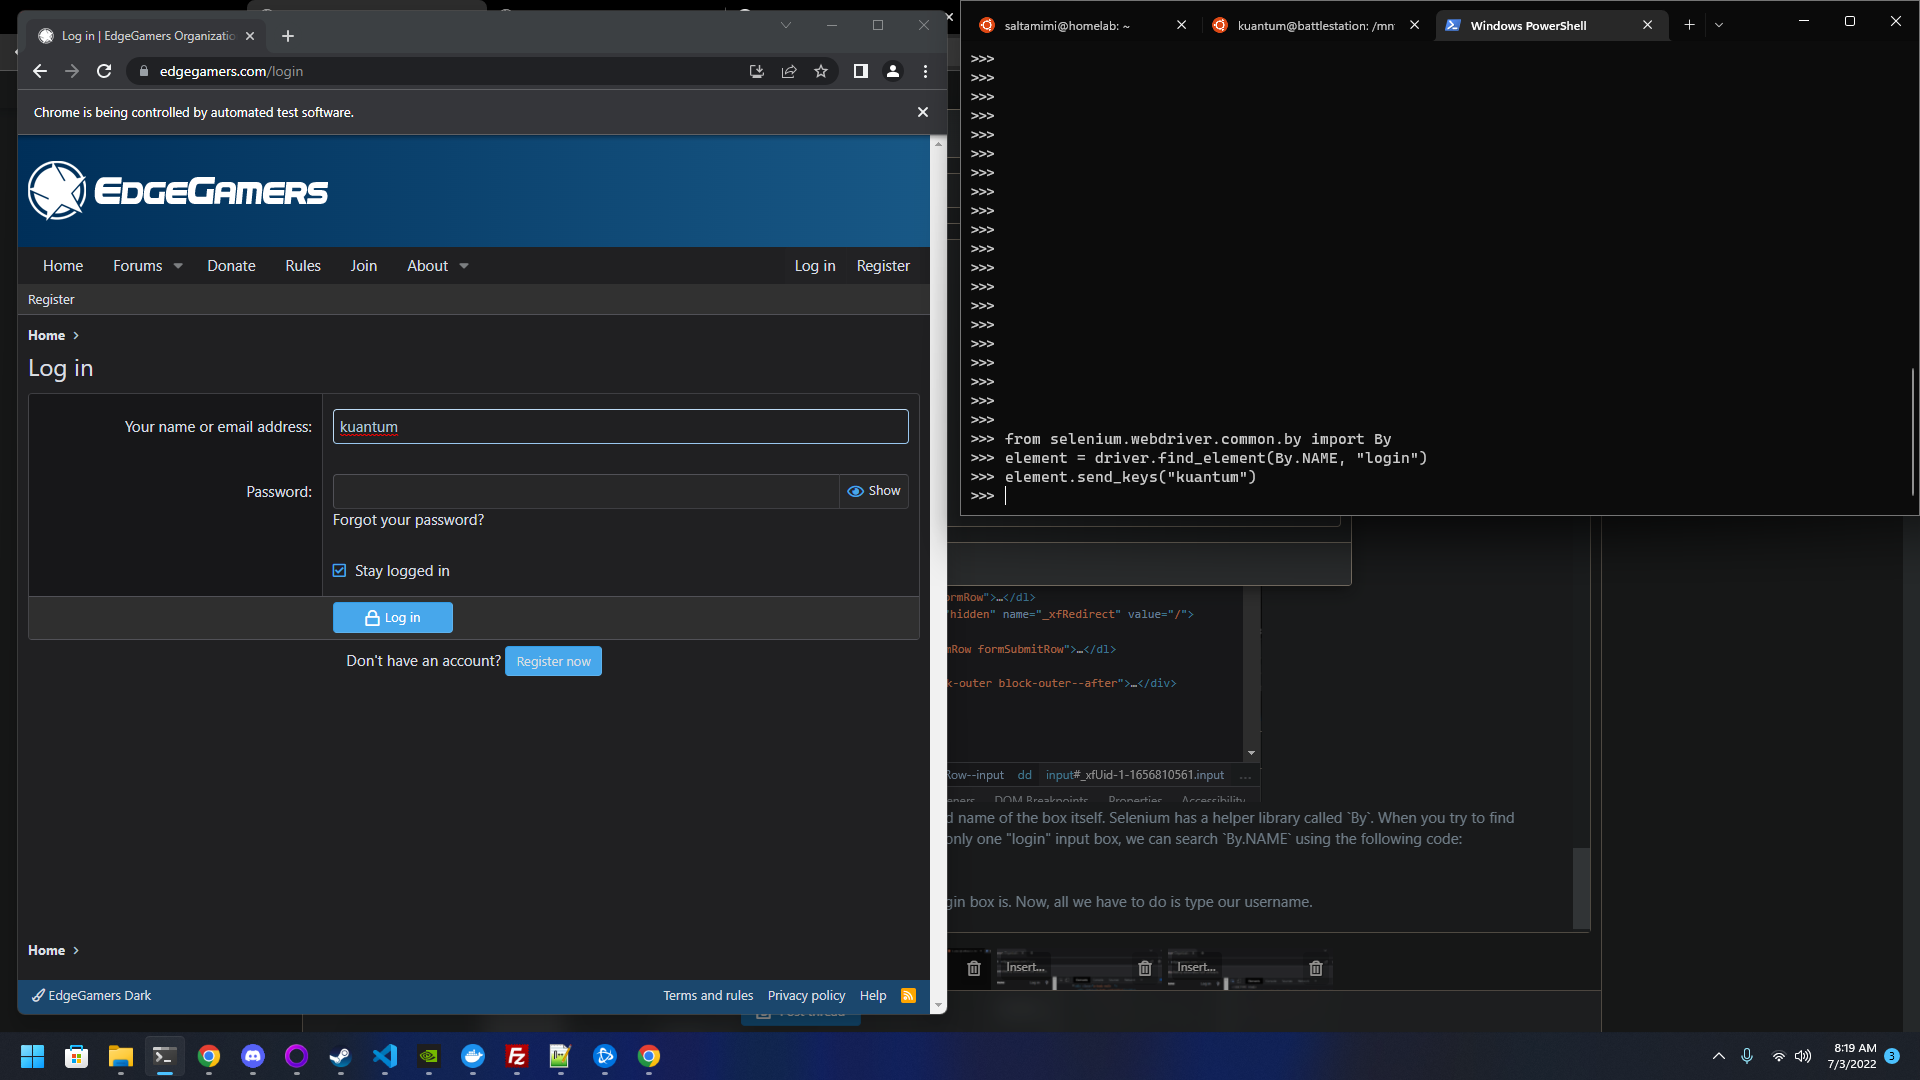Viewport: 1920px width, 1080px height.
Task: Open the RSS feed icon in footer
Action: tap(909, 995)
